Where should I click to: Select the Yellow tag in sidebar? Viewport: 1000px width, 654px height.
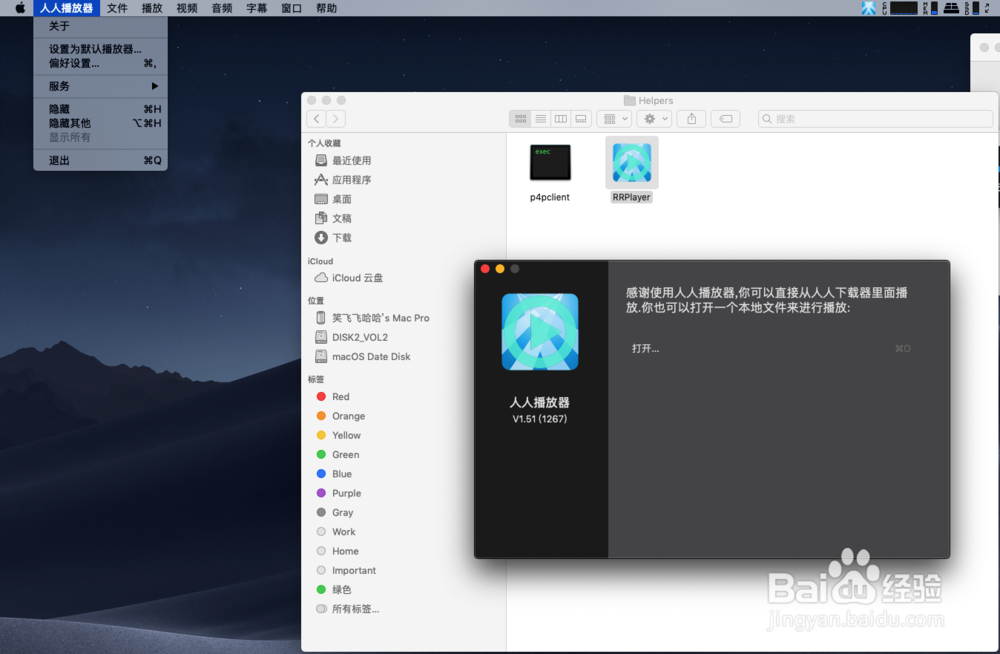click(339, 435)
